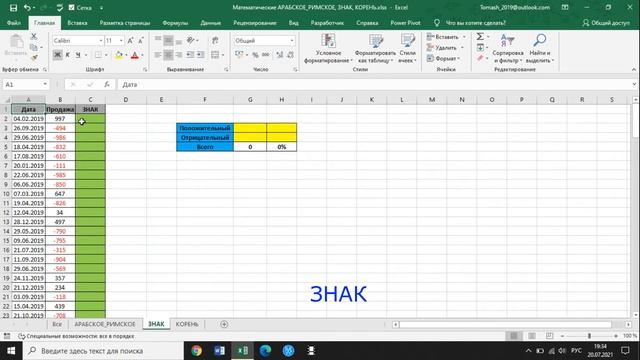Toggle underline formatting
This screenshot has width=640, height=360.
(78, 55)
